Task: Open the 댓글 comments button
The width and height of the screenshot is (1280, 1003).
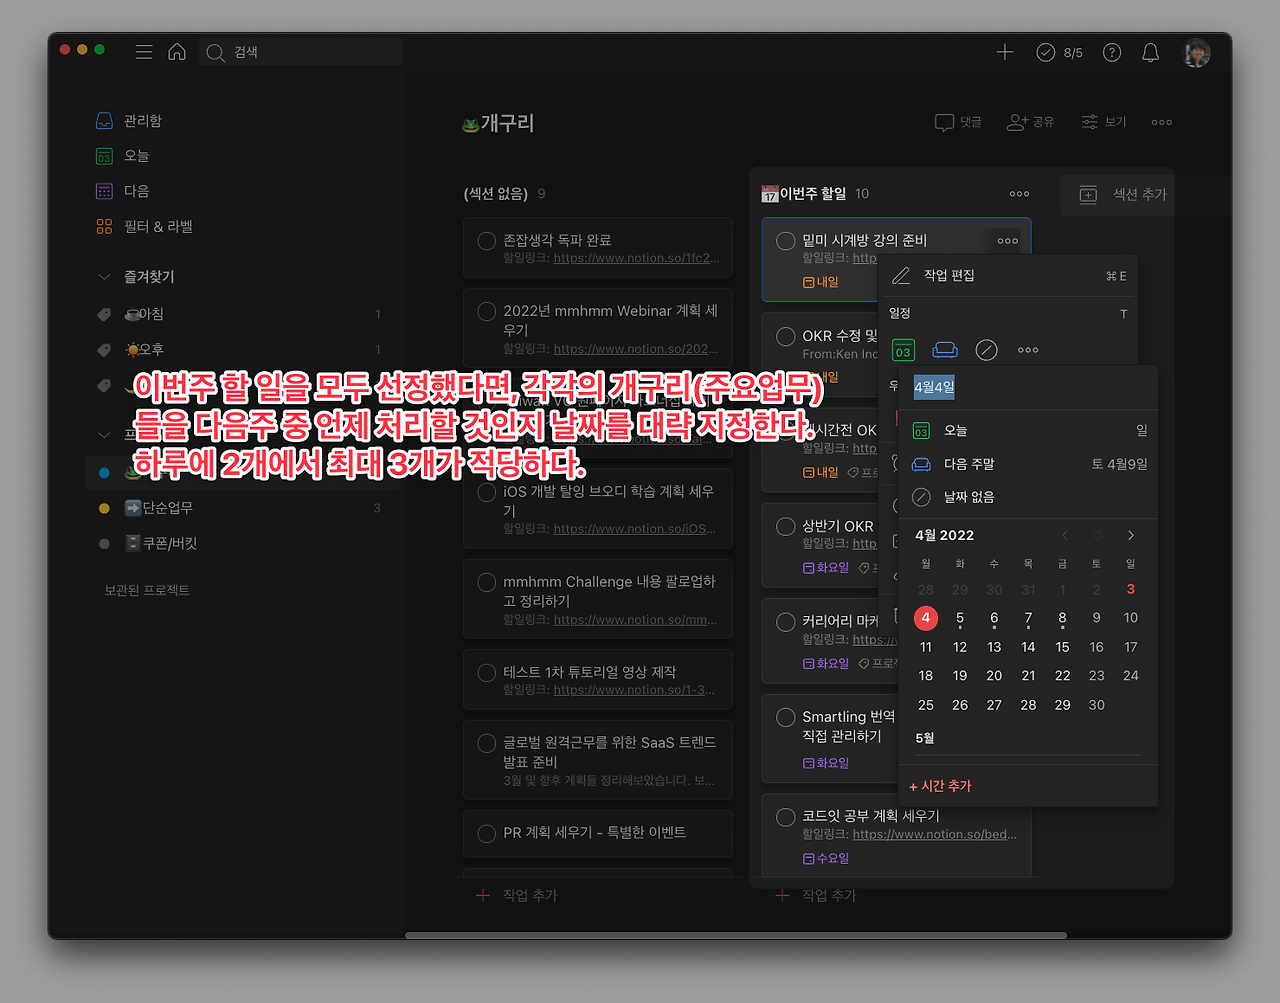Action: click(958, 122)
